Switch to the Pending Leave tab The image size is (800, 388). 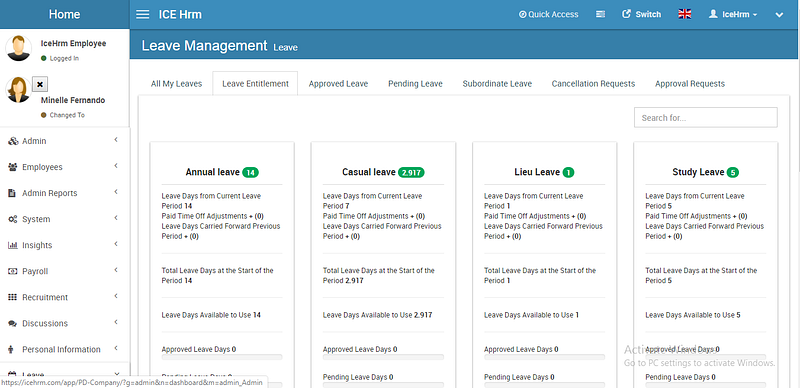(x=415, y=84)
